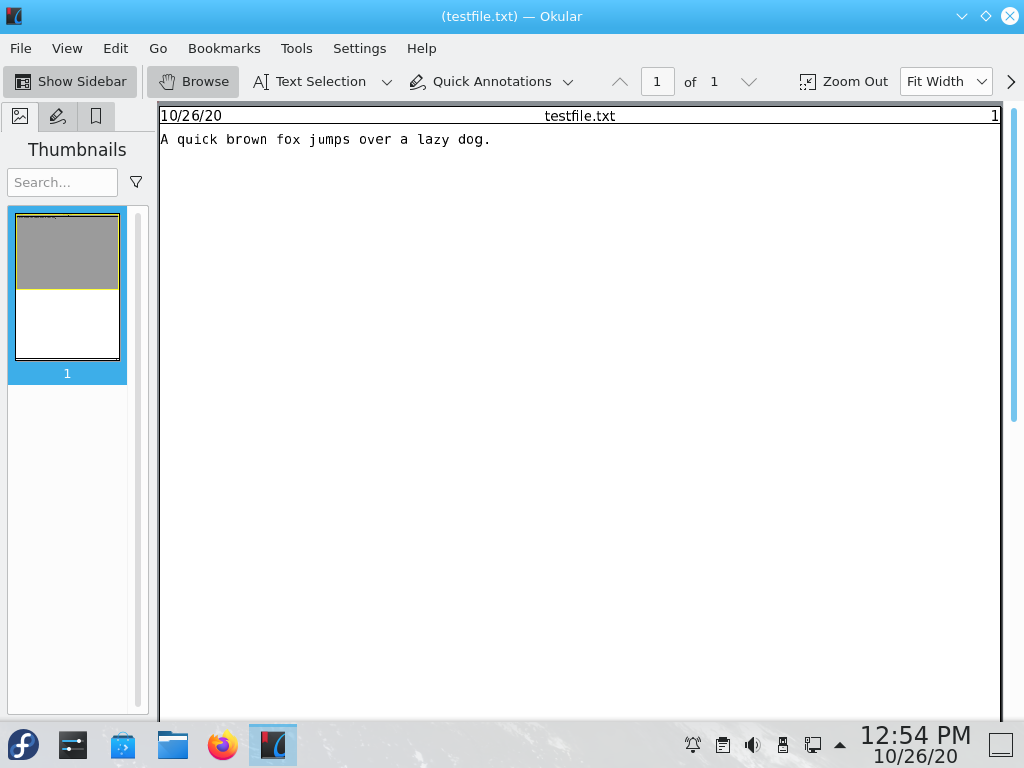
Task: Click the thumbnails Search field
Action: pos(63,182)
